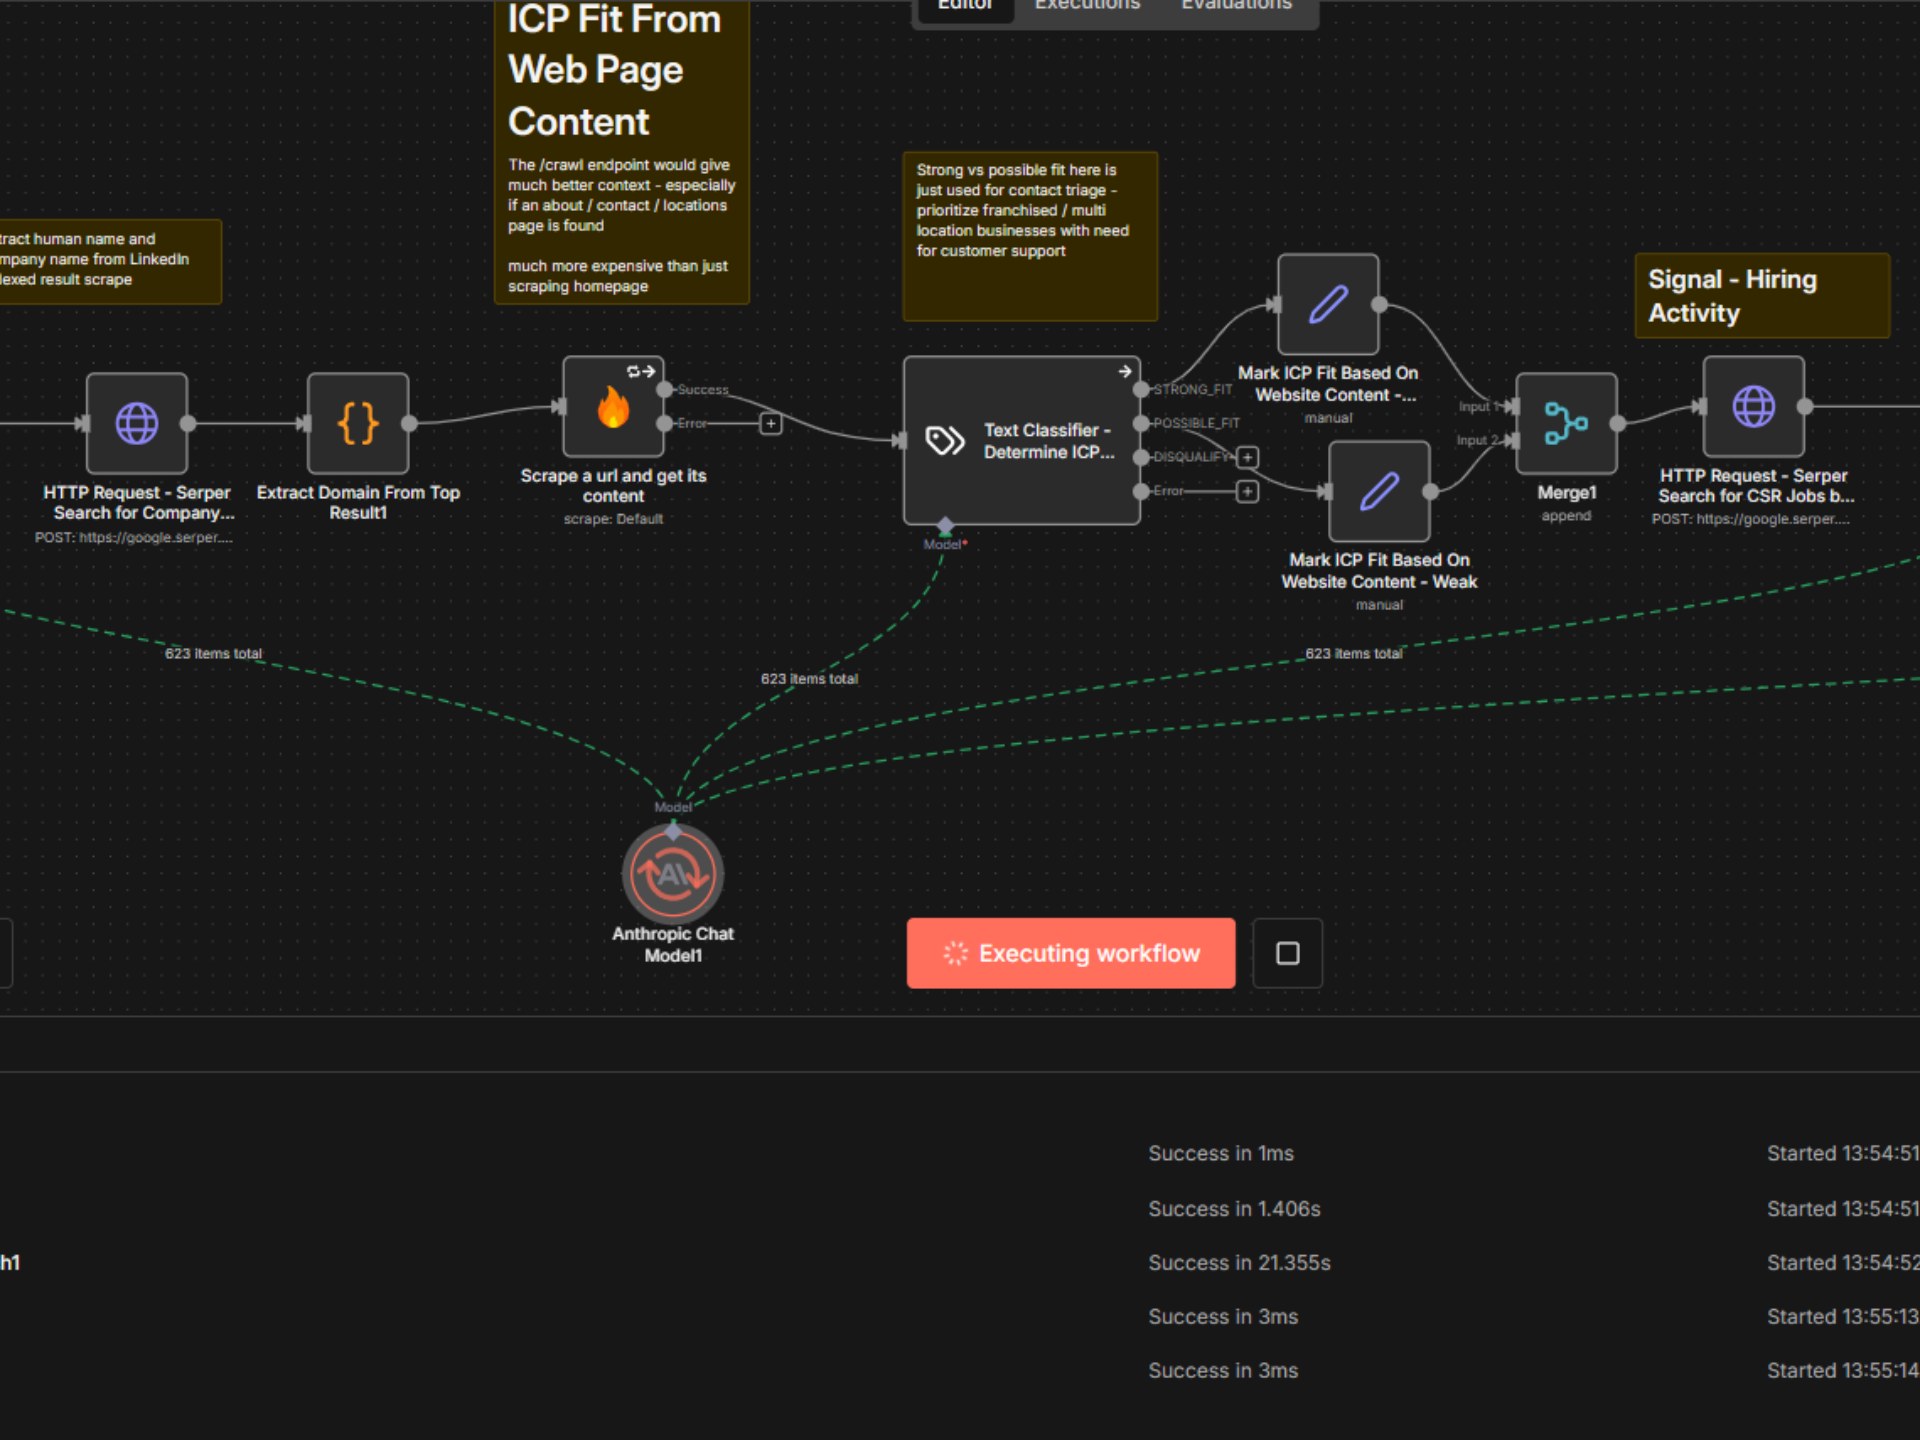Click the globe icon on Serper Company Search node
This screenshot has height=1440, width=1920.
click(x=136, y=423)
